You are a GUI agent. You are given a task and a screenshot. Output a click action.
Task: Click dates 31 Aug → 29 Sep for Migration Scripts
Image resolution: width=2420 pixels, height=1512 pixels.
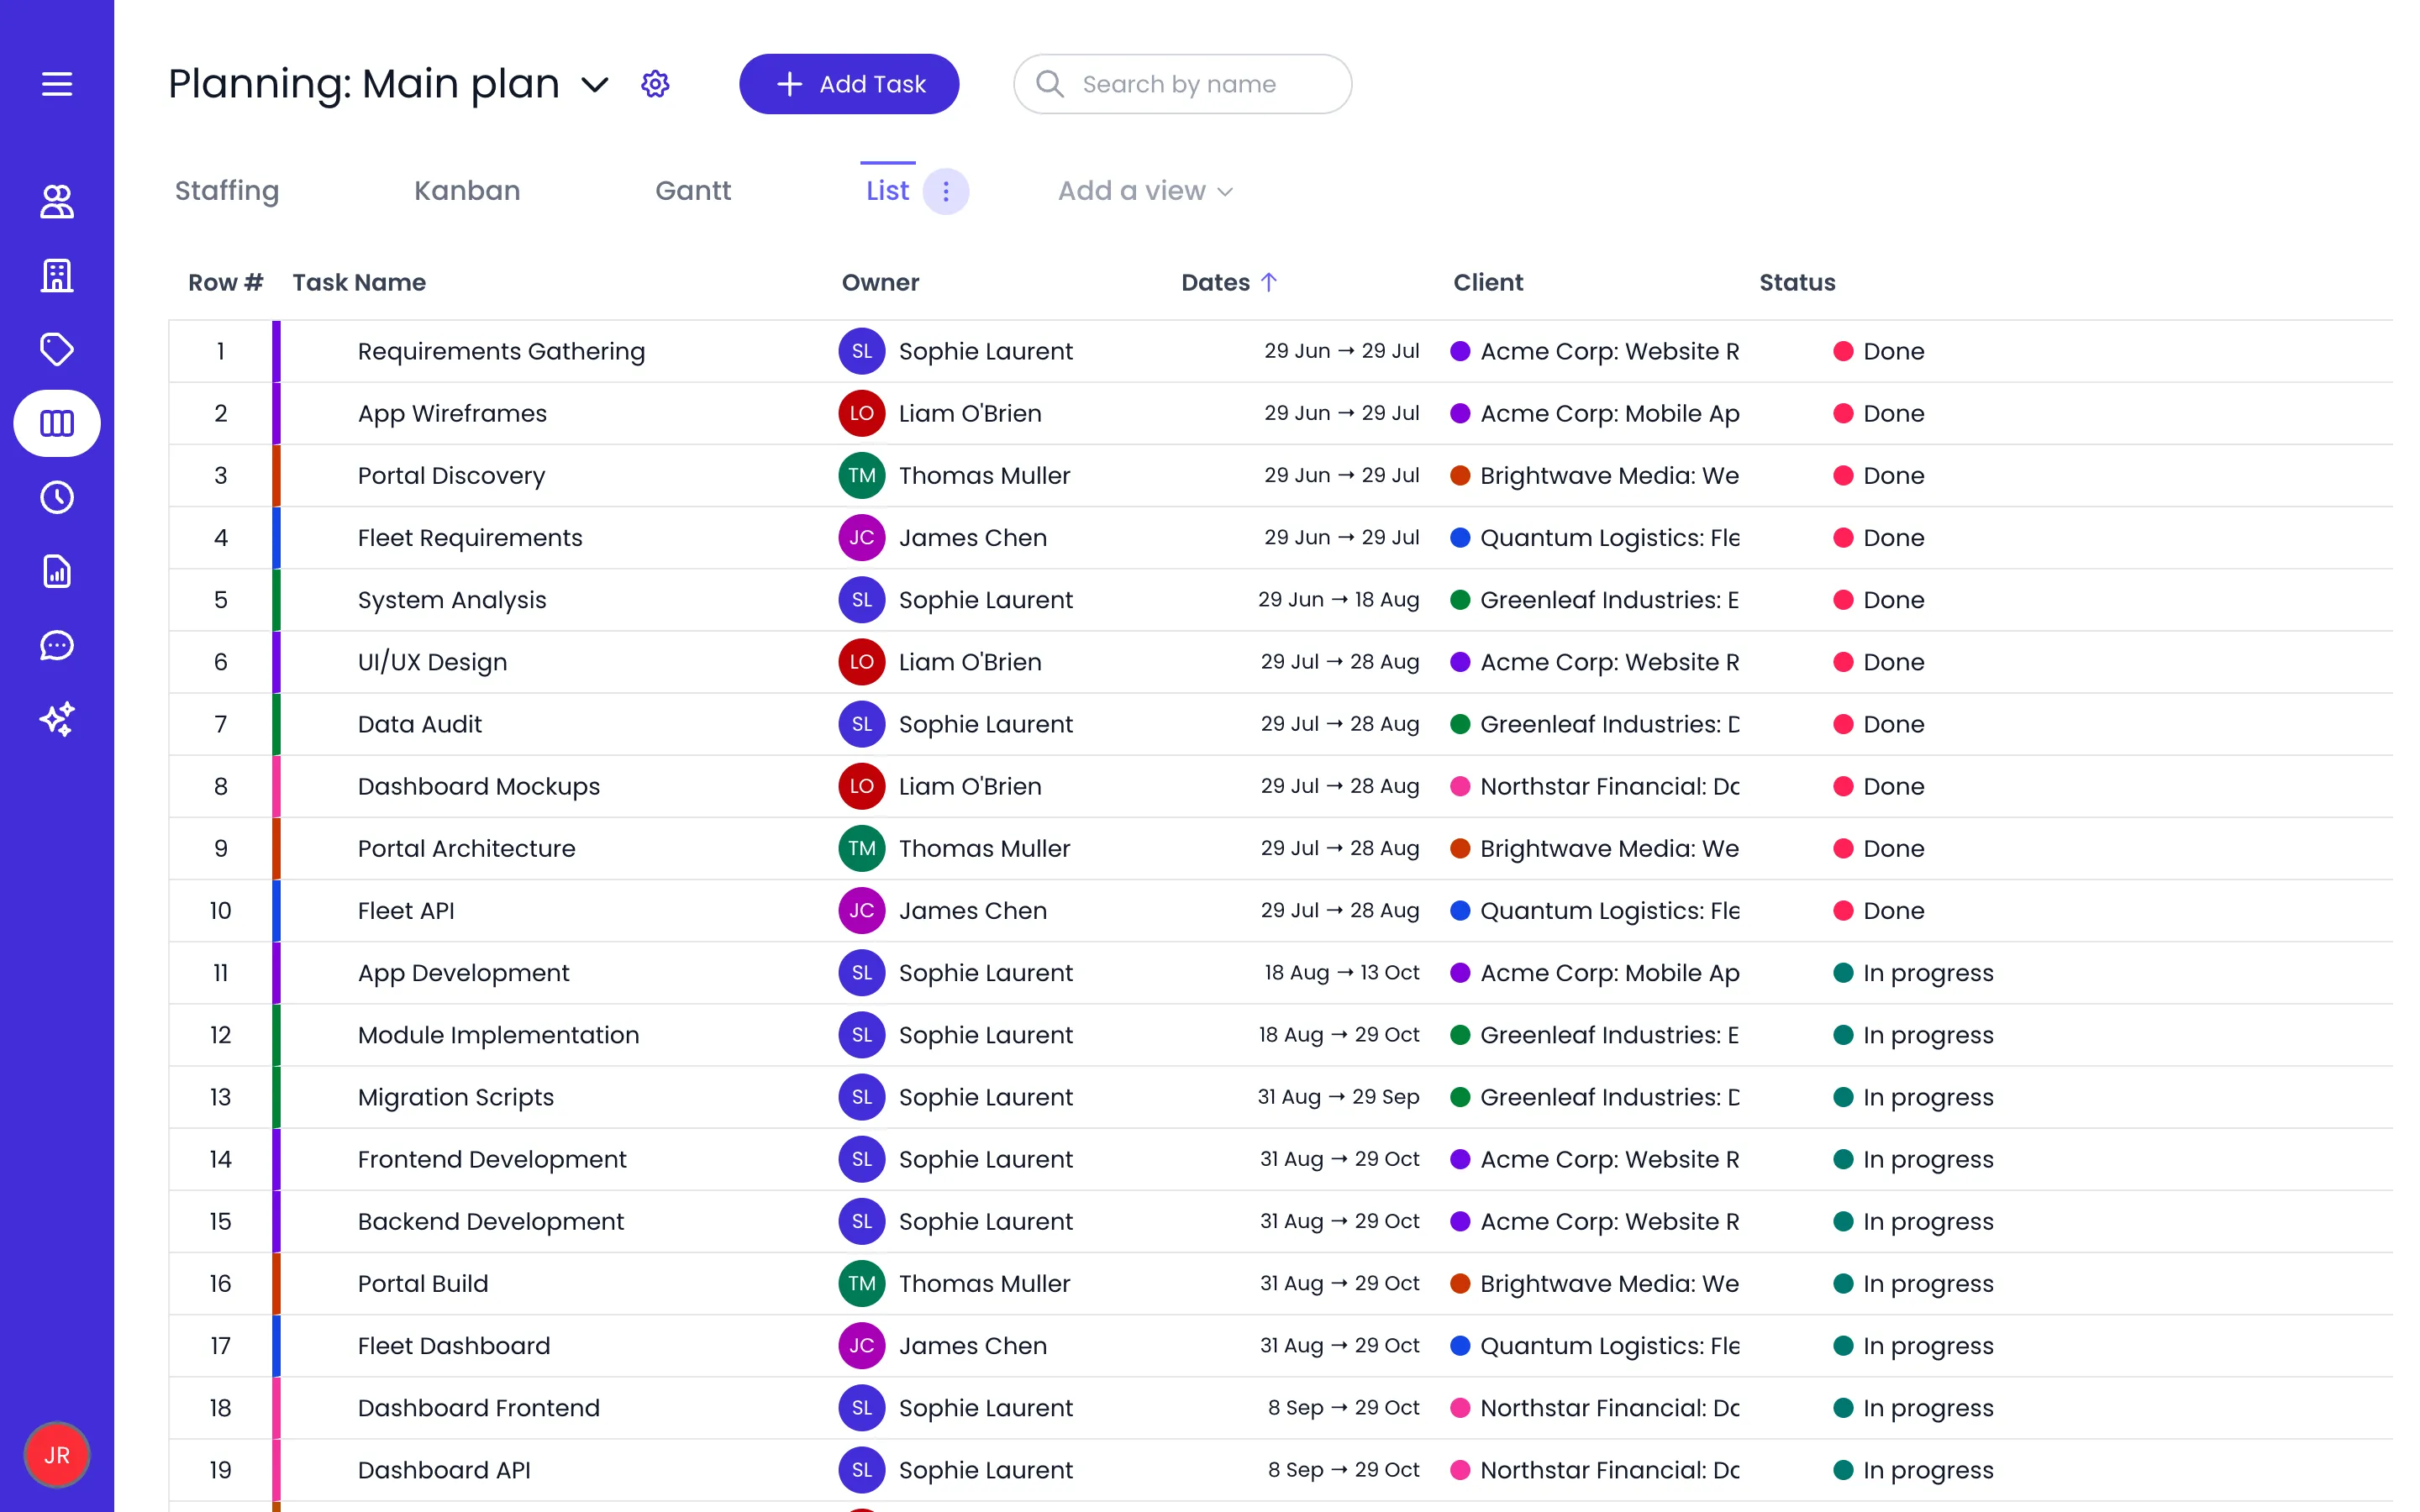click(1338, 1097)
